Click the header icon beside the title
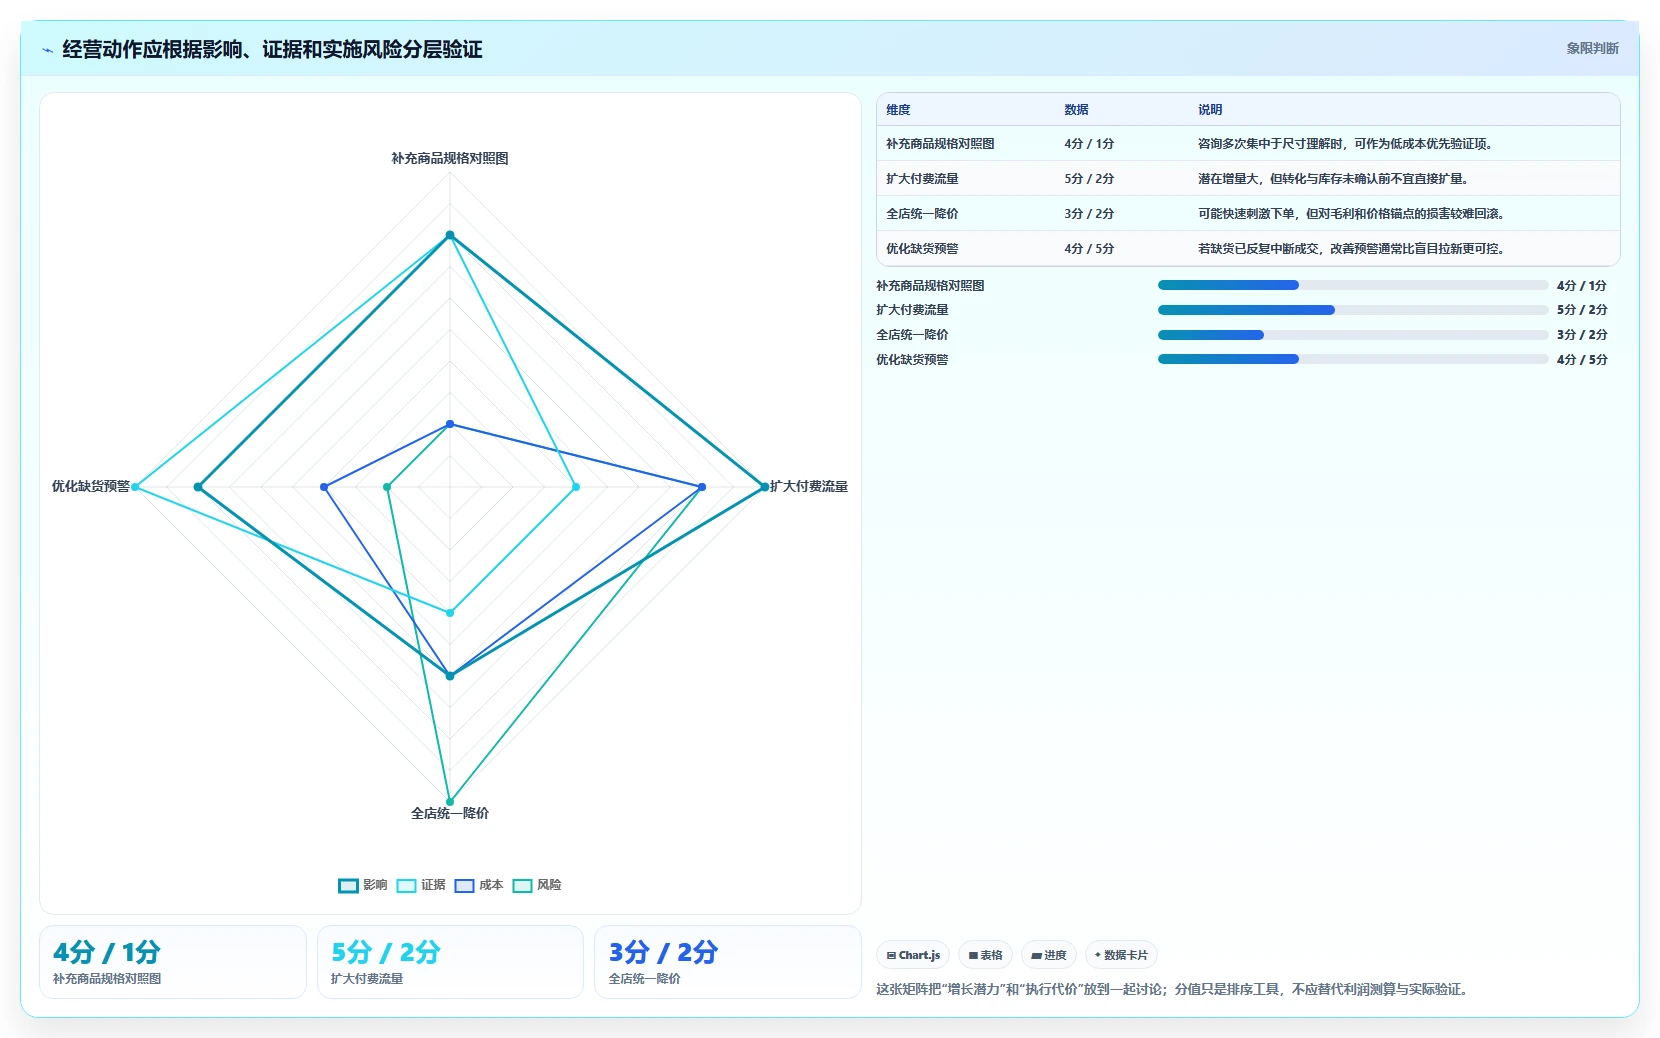Viewport: 1660px width, 1038px height. [x=47, y=50]
